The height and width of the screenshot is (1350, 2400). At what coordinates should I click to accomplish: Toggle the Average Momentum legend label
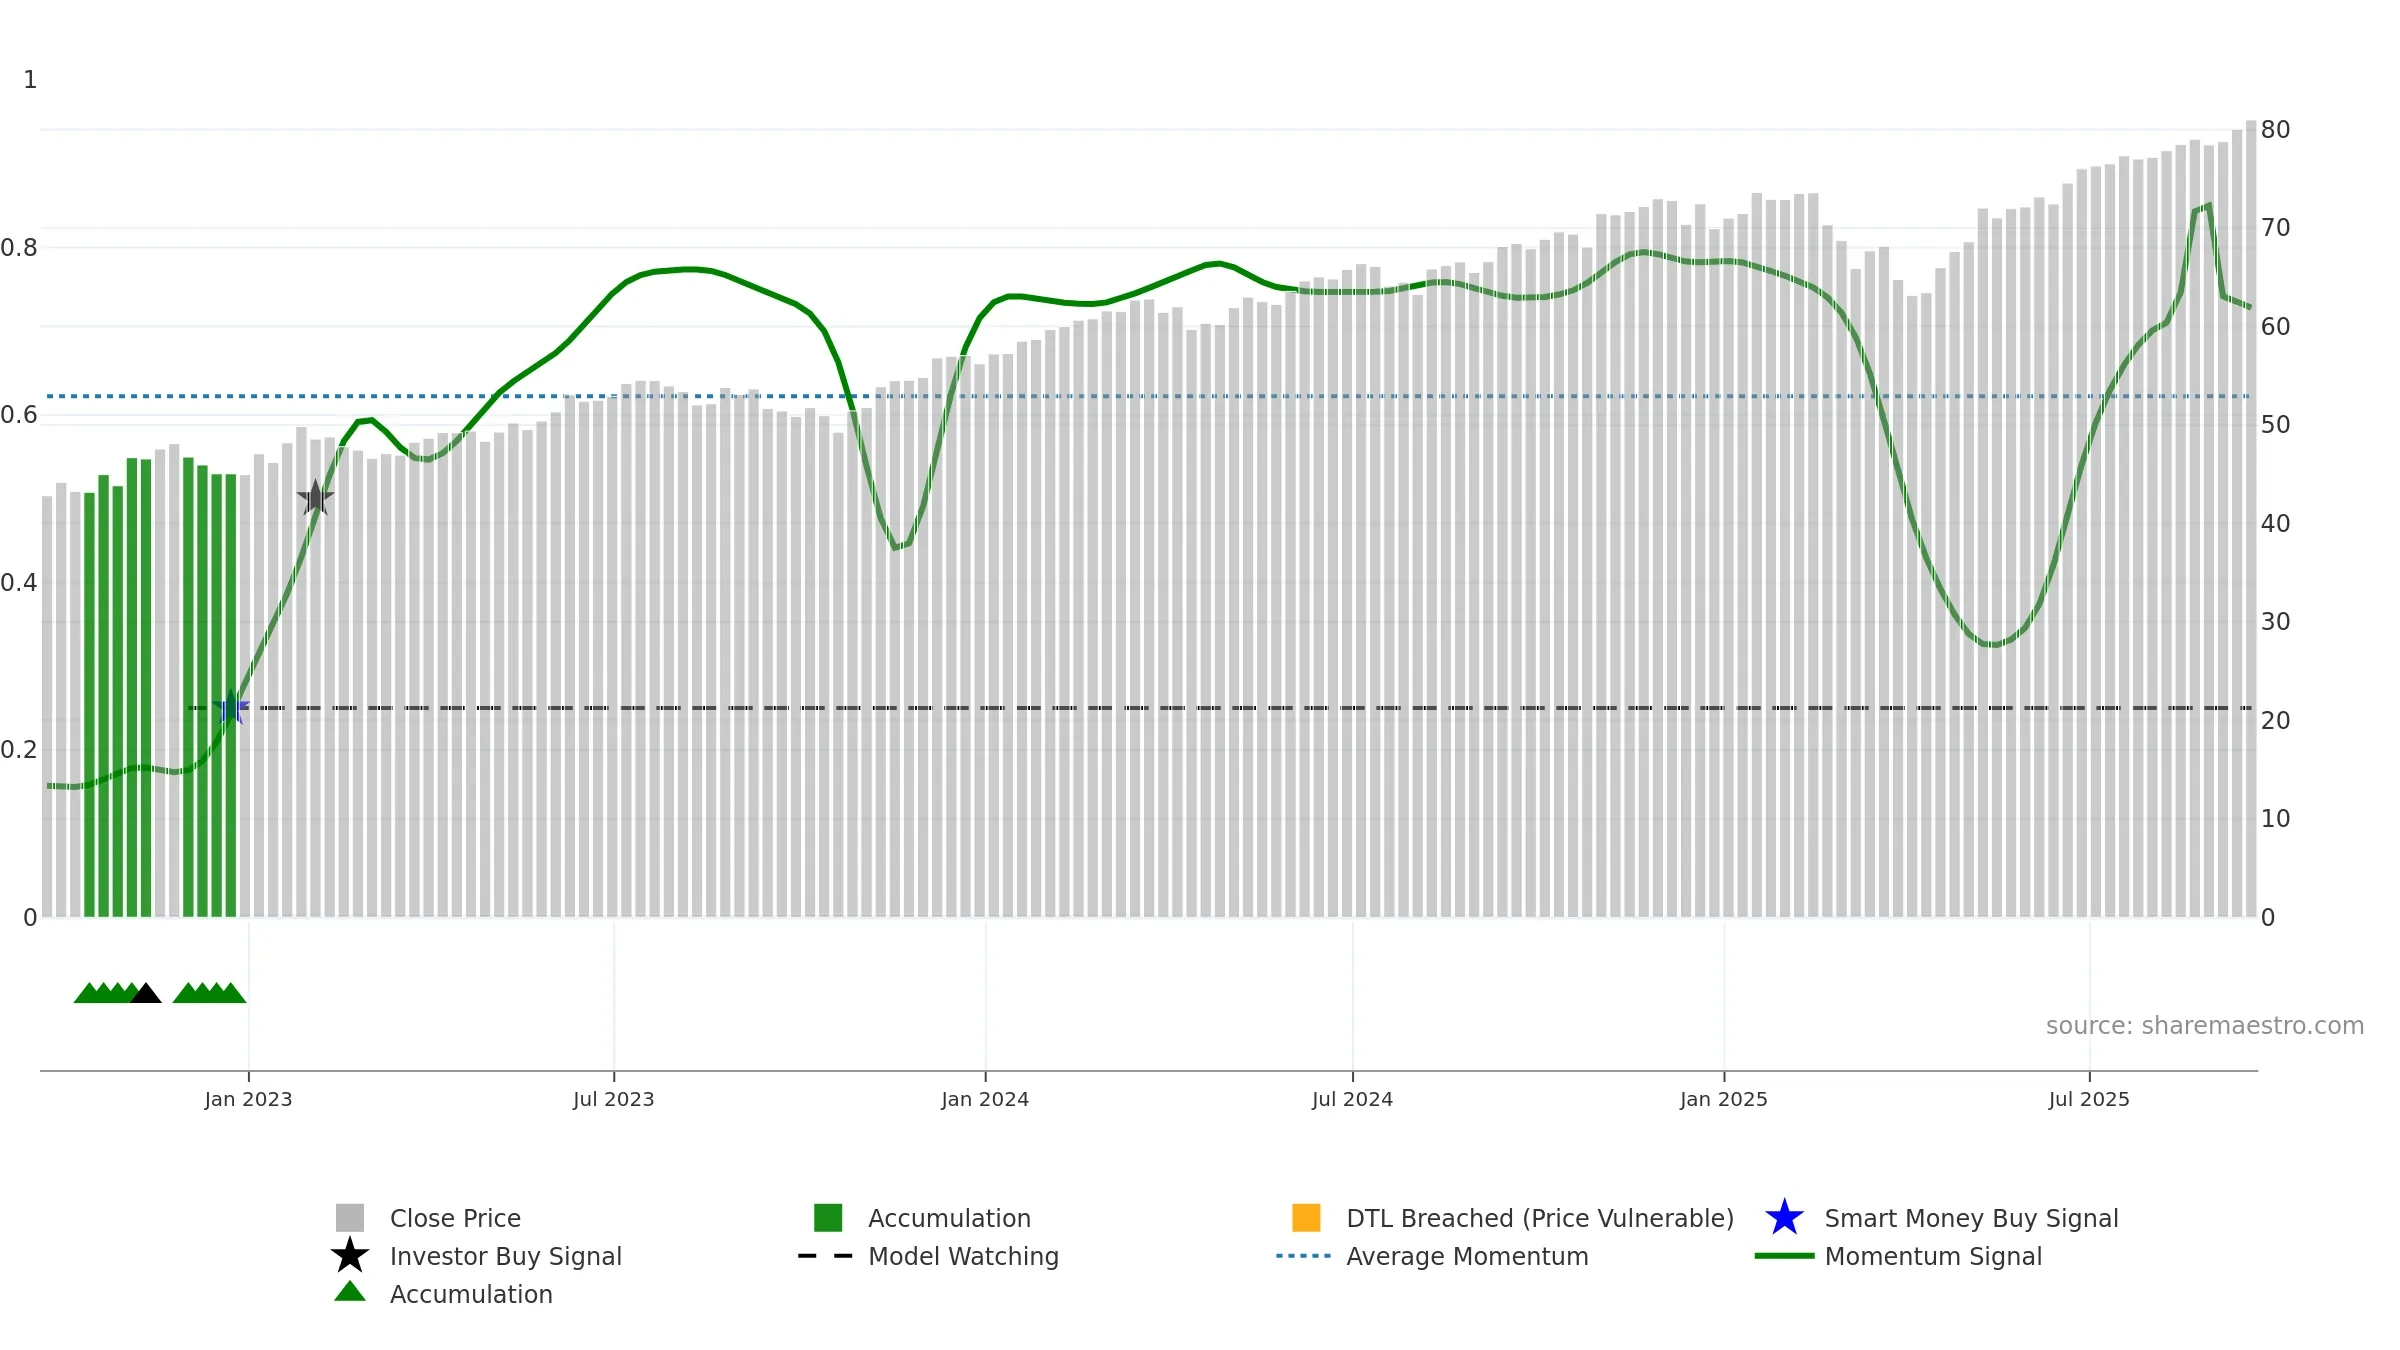[x=1467, y=1256]
